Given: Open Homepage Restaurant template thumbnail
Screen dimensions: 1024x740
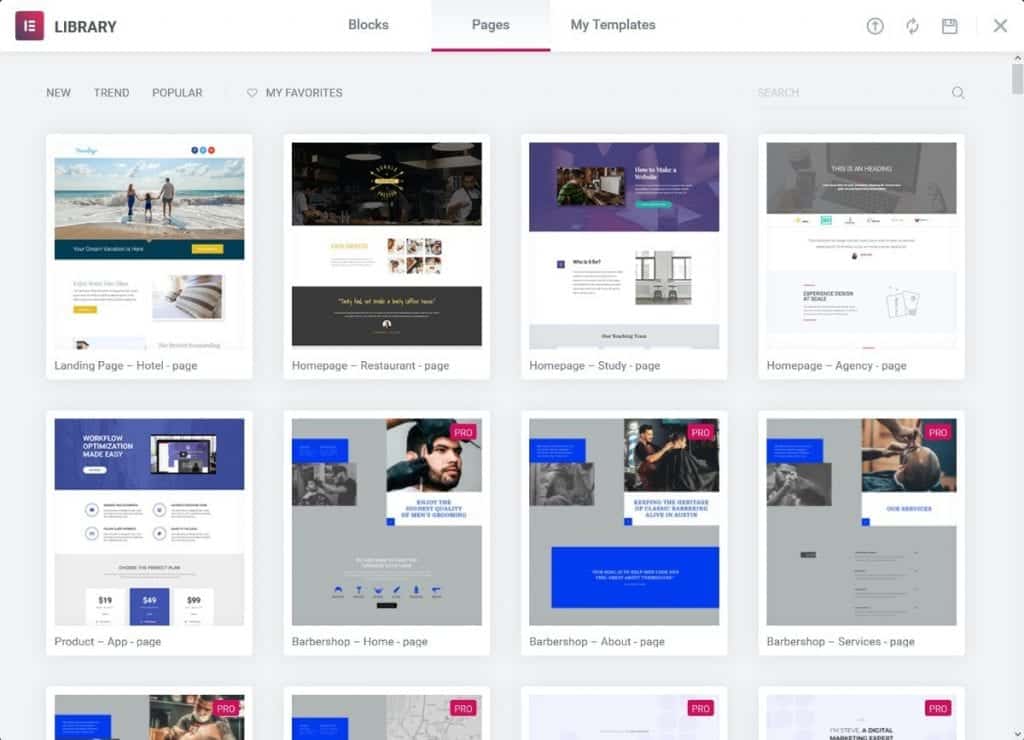Looking at the screenshot, I should pyautogui.click(x=387, y=246).
